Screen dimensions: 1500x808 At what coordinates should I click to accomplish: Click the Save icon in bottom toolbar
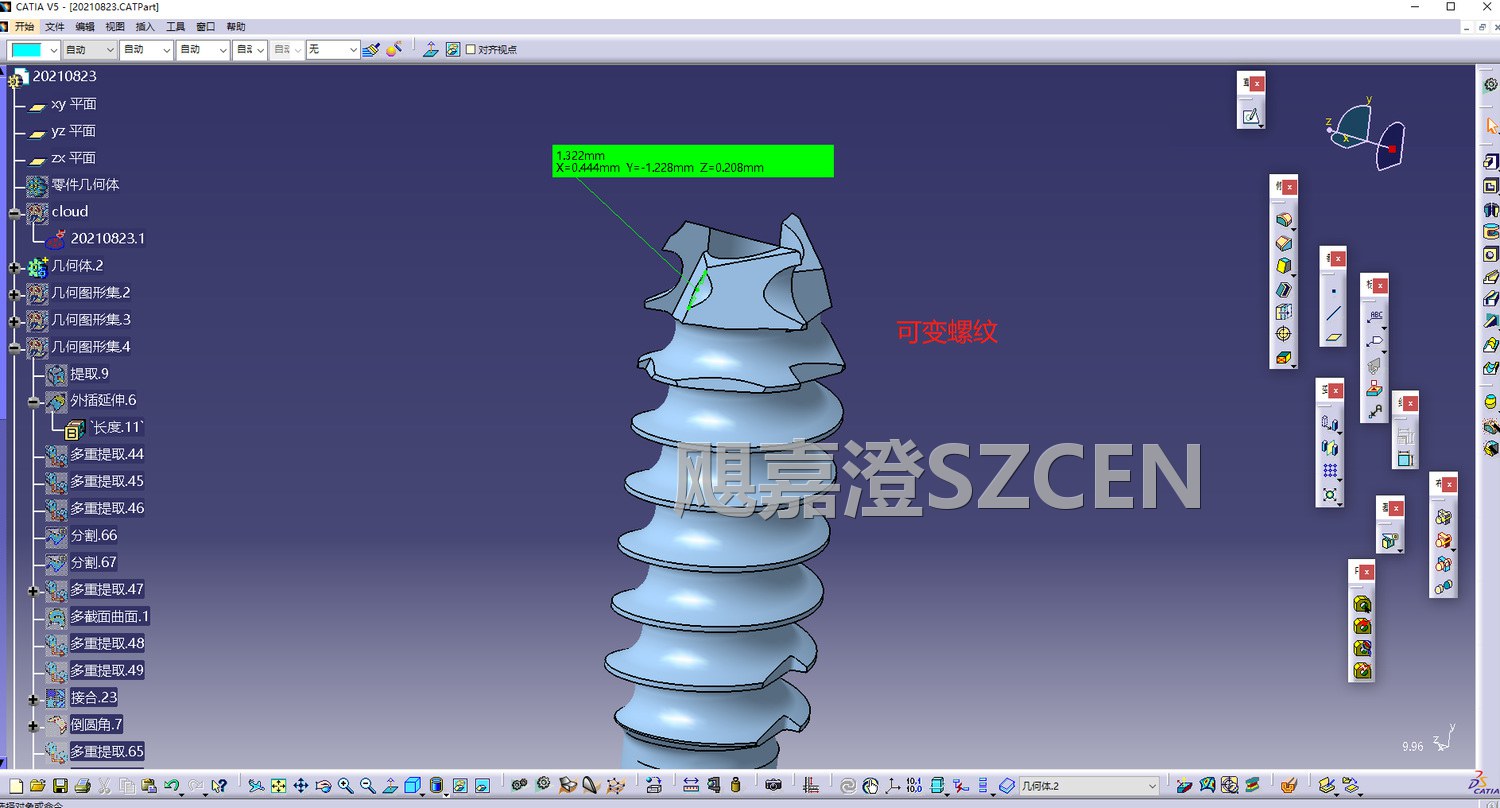[60, 786]
